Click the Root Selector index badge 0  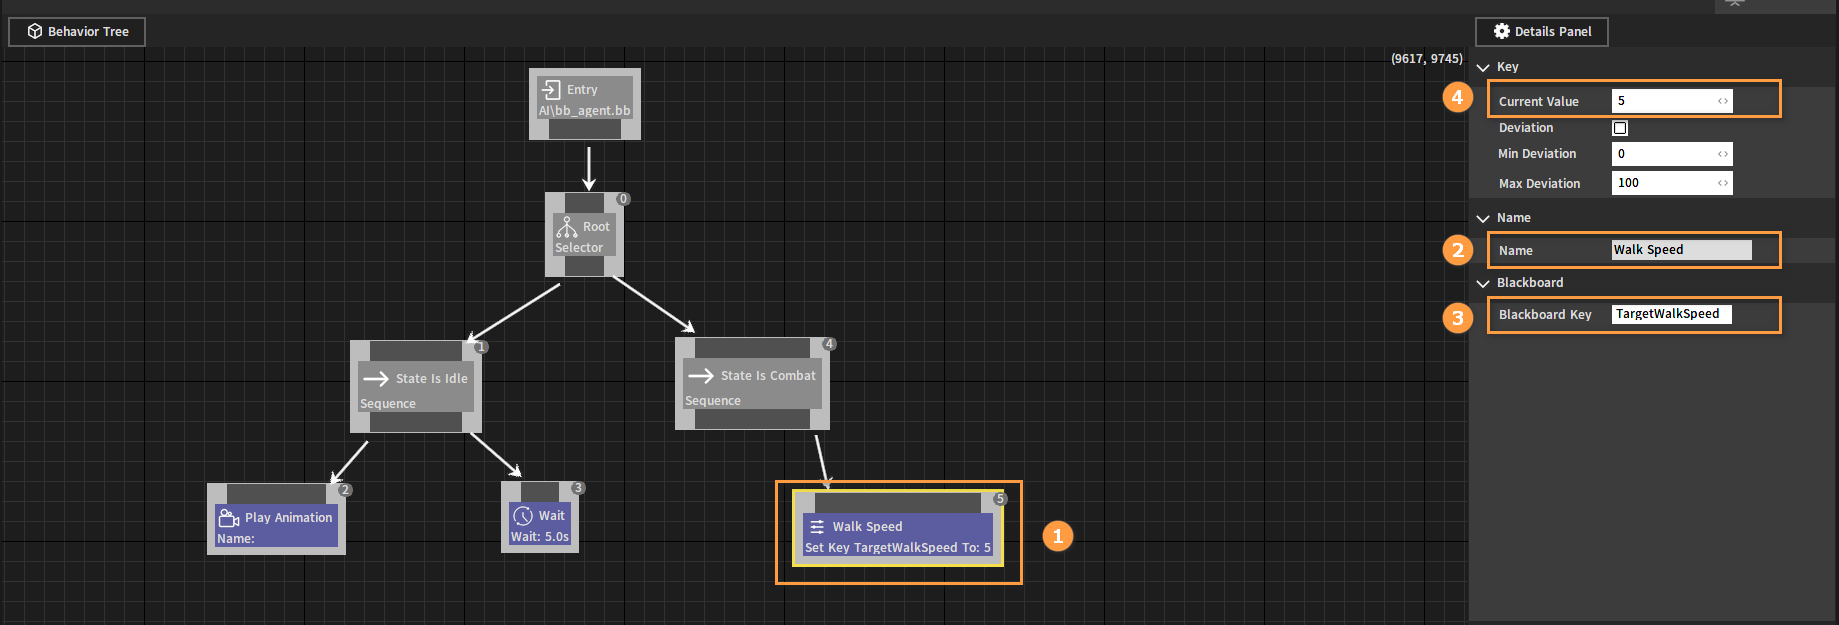(623, 199)
